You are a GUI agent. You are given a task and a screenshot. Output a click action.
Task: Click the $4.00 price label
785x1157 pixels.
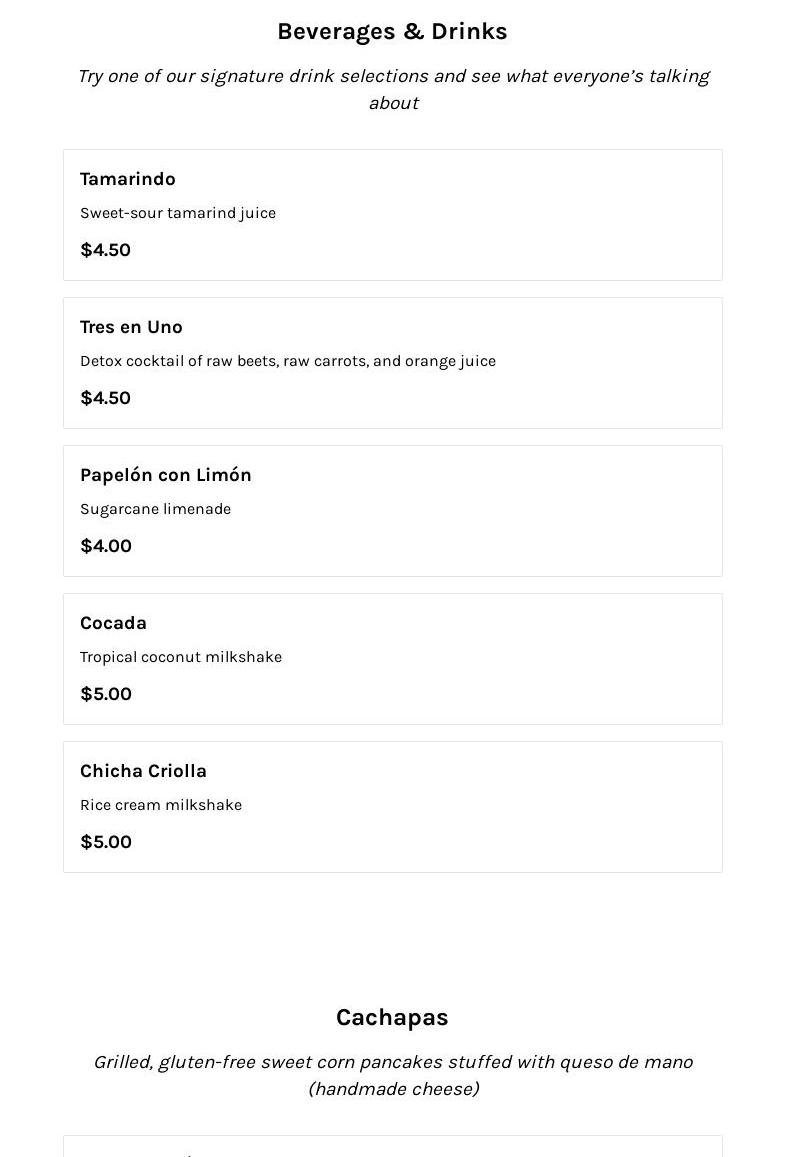pos(106,546)
